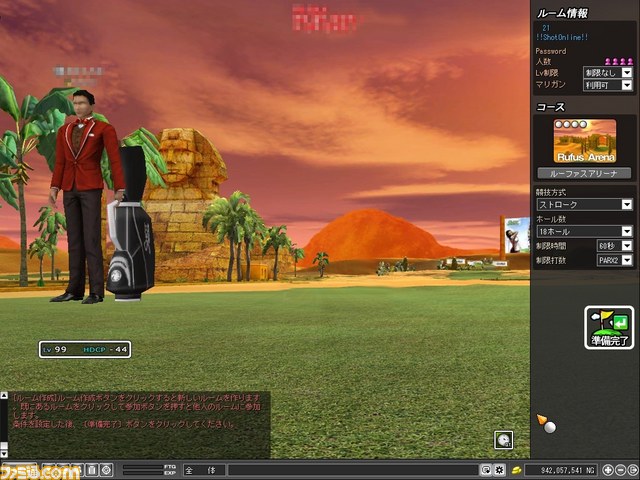Select the Rufus Arena course thumbnail
Image resolution: width=640 pixels, height=480 pixels.
click(584, 141)
